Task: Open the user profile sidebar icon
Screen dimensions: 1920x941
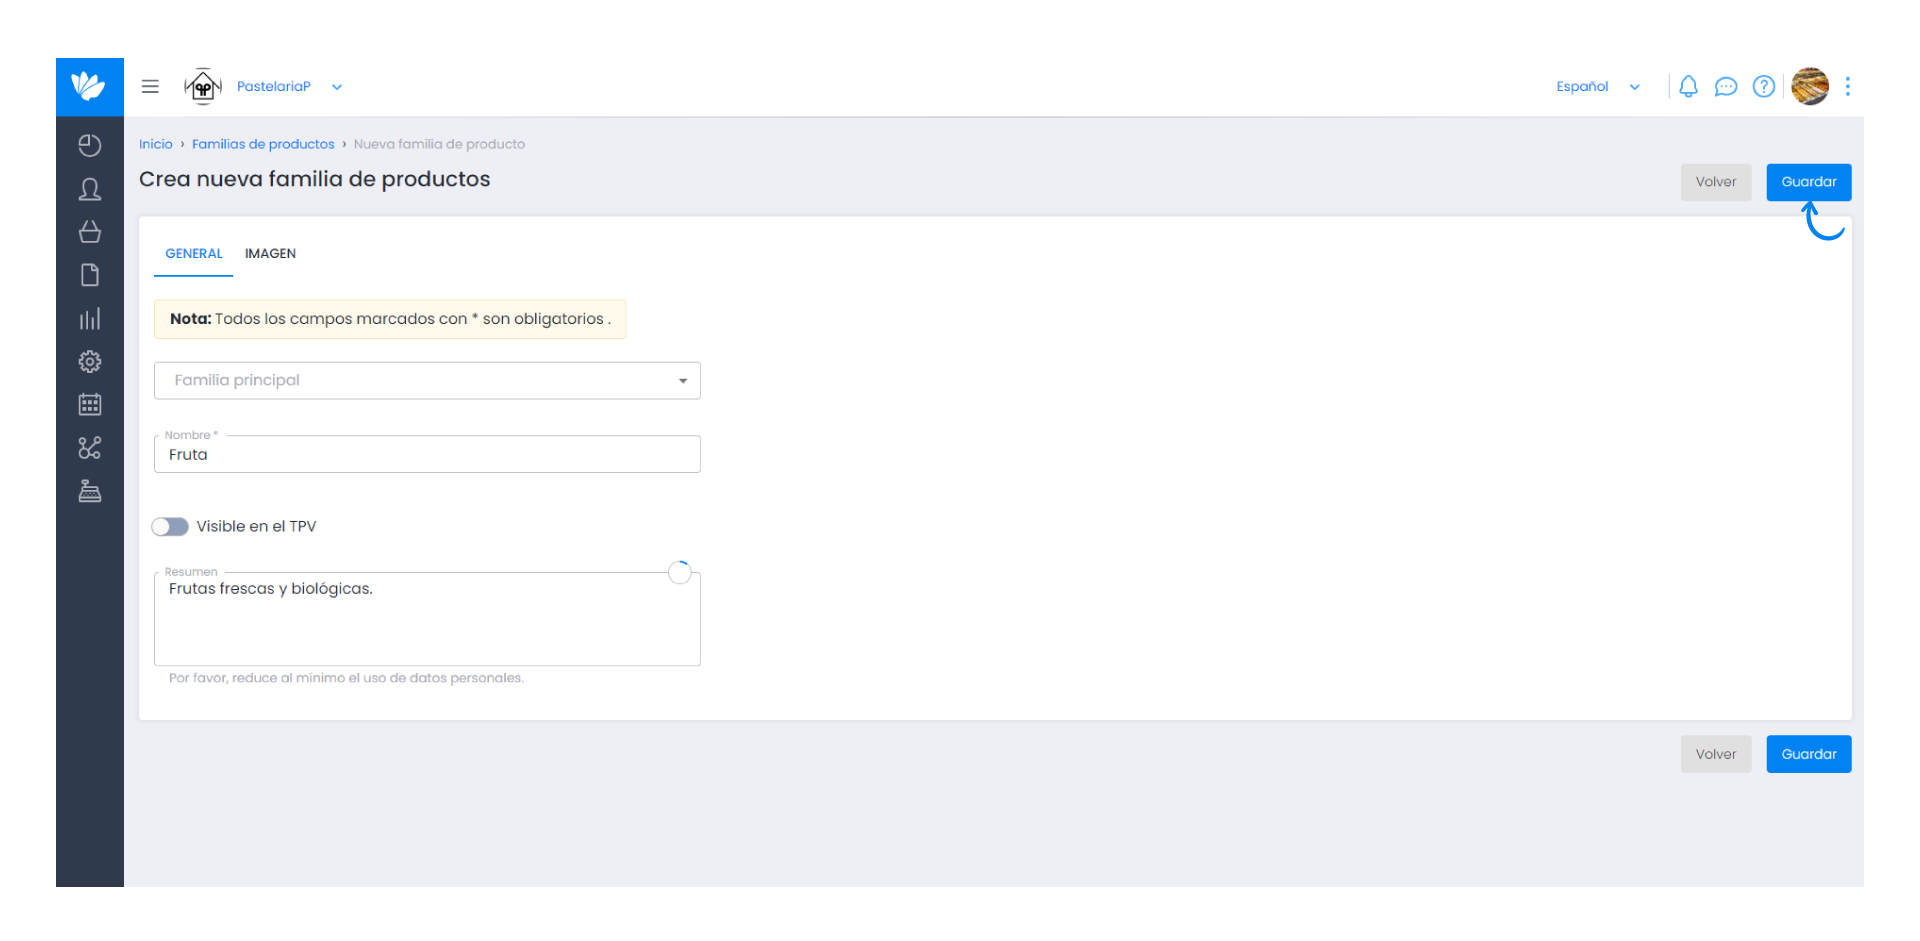Action: coord(90,189)
